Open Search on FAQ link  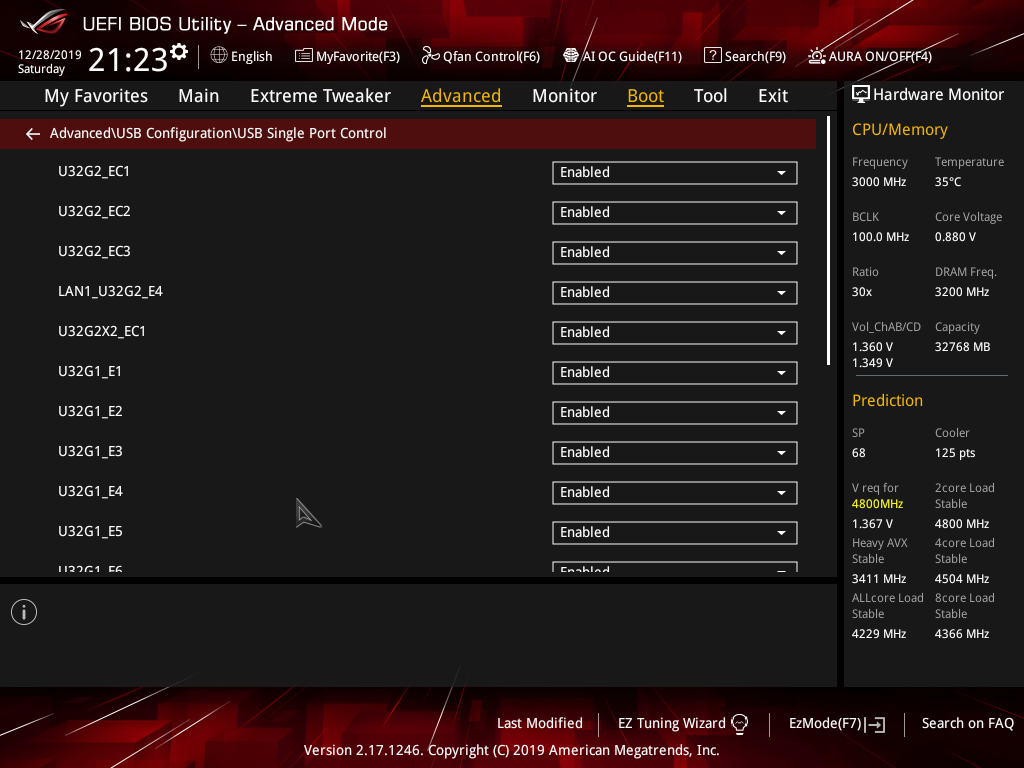(967, 723)
